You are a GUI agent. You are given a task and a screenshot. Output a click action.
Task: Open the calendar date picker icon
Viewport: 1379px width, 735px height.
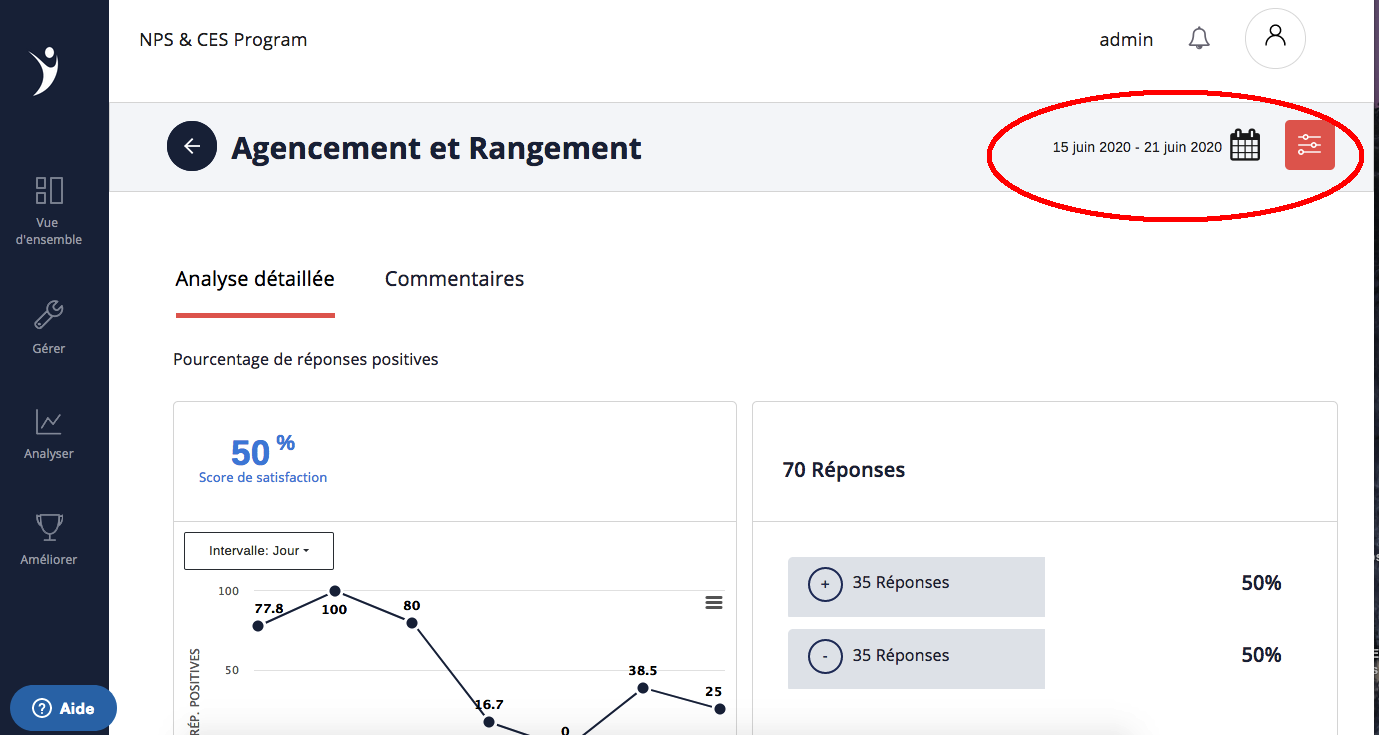(x=1244, y=146)
